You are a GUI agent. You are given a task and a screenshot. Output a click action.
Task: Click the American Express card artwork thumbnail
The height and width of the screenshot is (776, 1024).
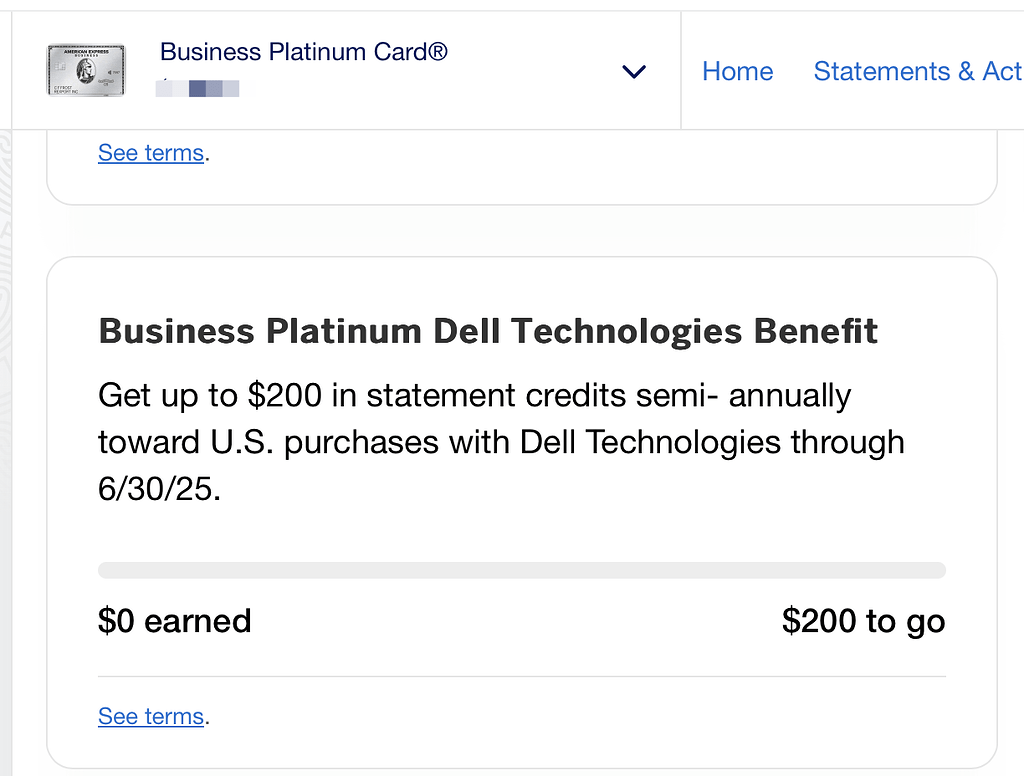click(x=85, y=71)
